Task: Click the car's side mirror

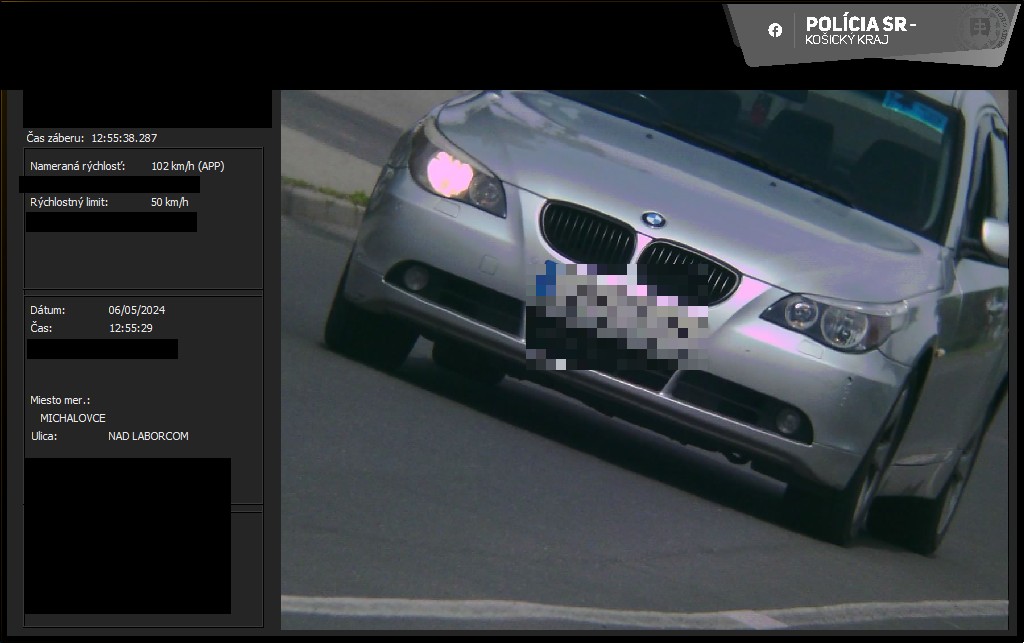Action: click(995, 240)
